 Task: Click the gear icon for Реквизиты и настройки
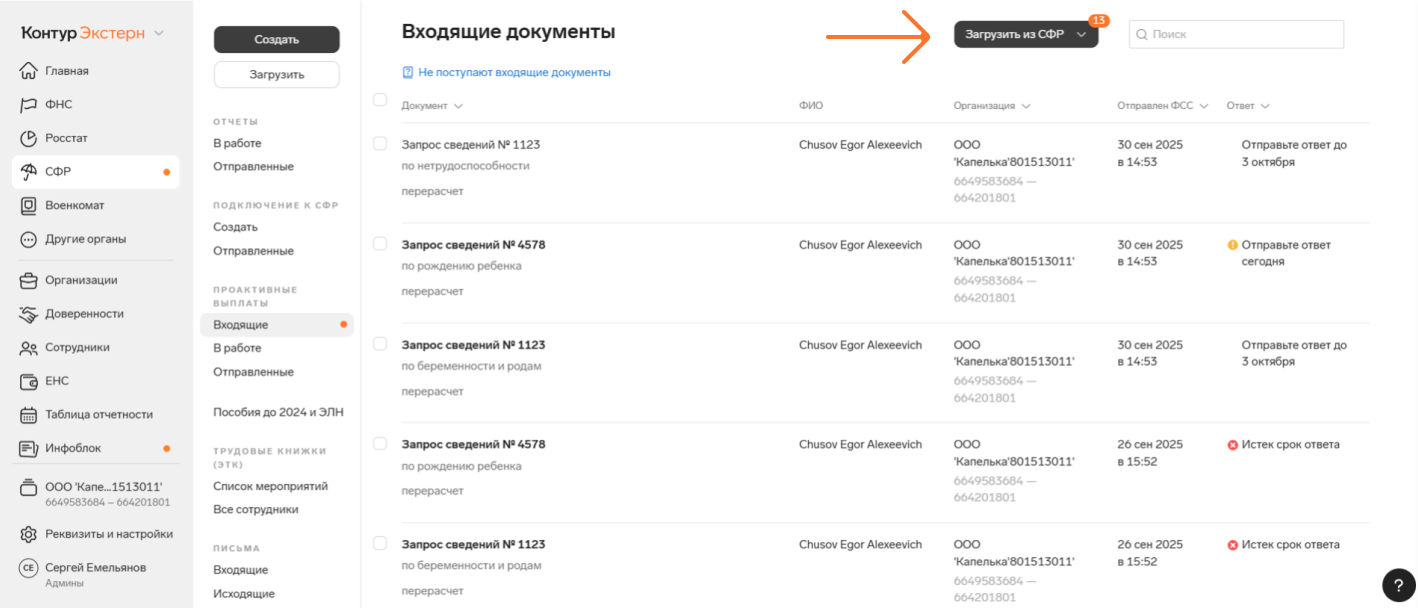pyautogui.click(x=28, y=534)
